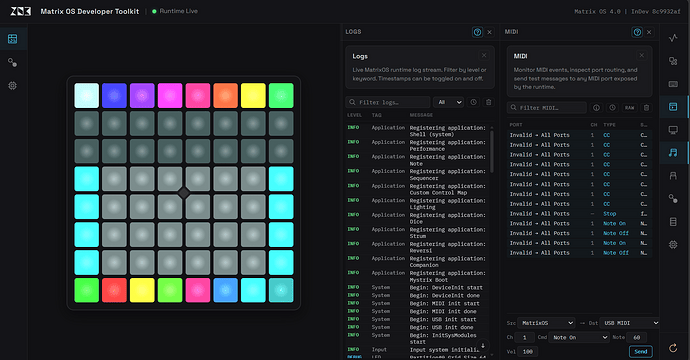Click the Ch channel number field
The image size is (690, 360).
click(525, 338)
